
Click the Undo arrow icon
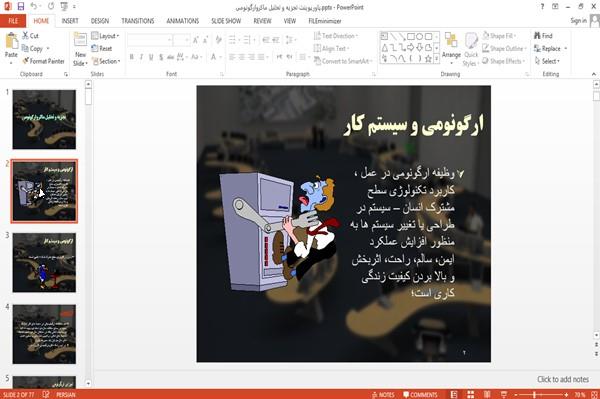(x=34, y=6)
